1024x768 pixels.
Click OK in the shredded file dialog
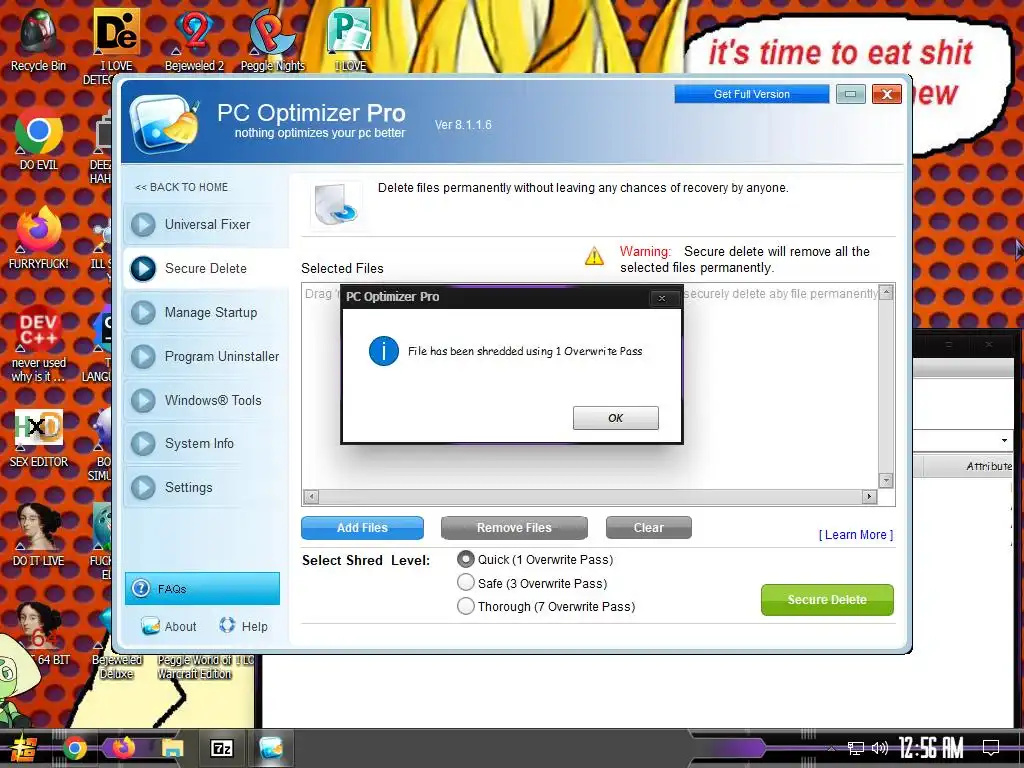pos(615,418)
